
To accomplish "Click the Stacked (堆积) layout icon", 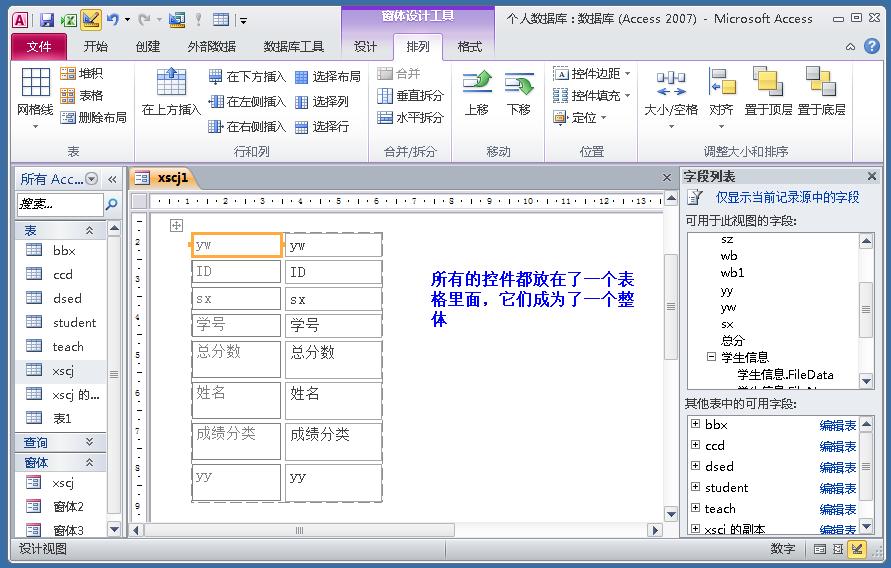I will pos(68,74).
